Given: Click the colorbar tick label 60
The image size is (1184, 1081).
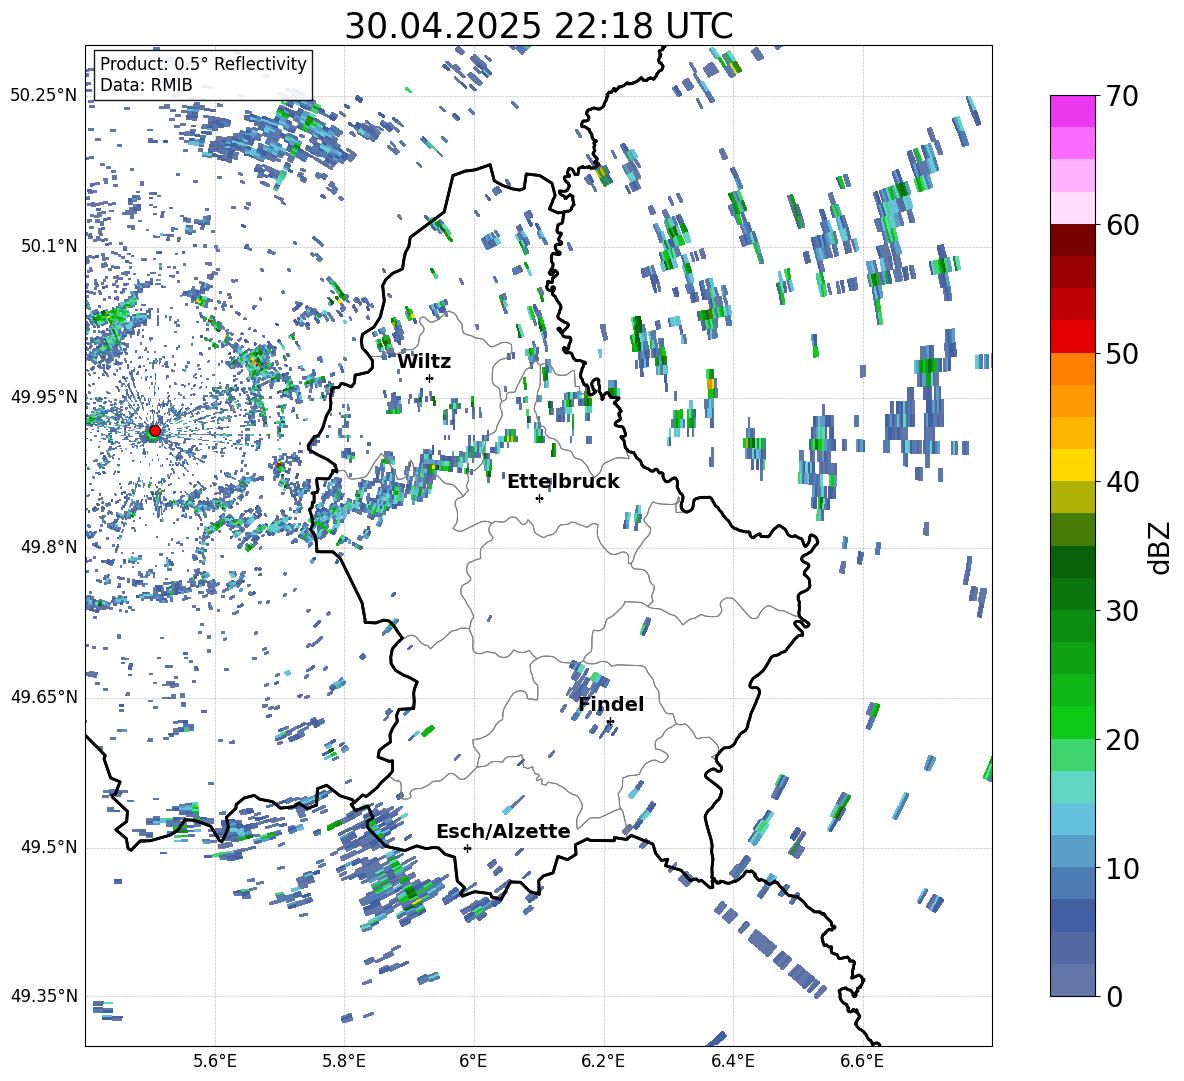Looking at the screenshot, I should tap(1121, 225).
